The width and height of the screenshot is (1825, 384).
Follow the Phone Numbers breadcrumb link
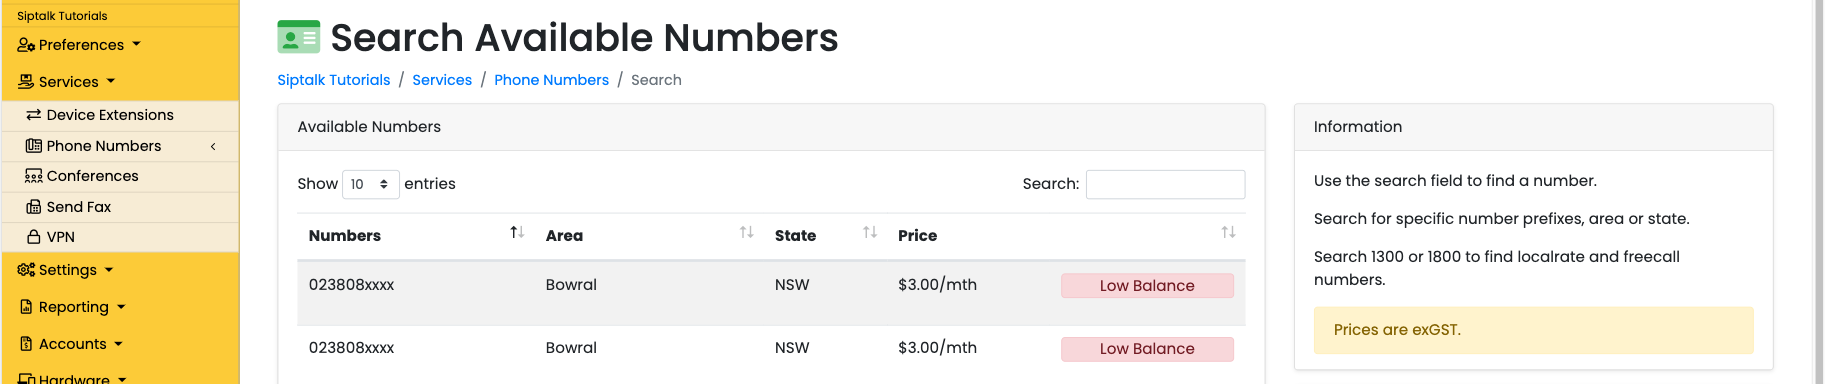coord(551,80)
